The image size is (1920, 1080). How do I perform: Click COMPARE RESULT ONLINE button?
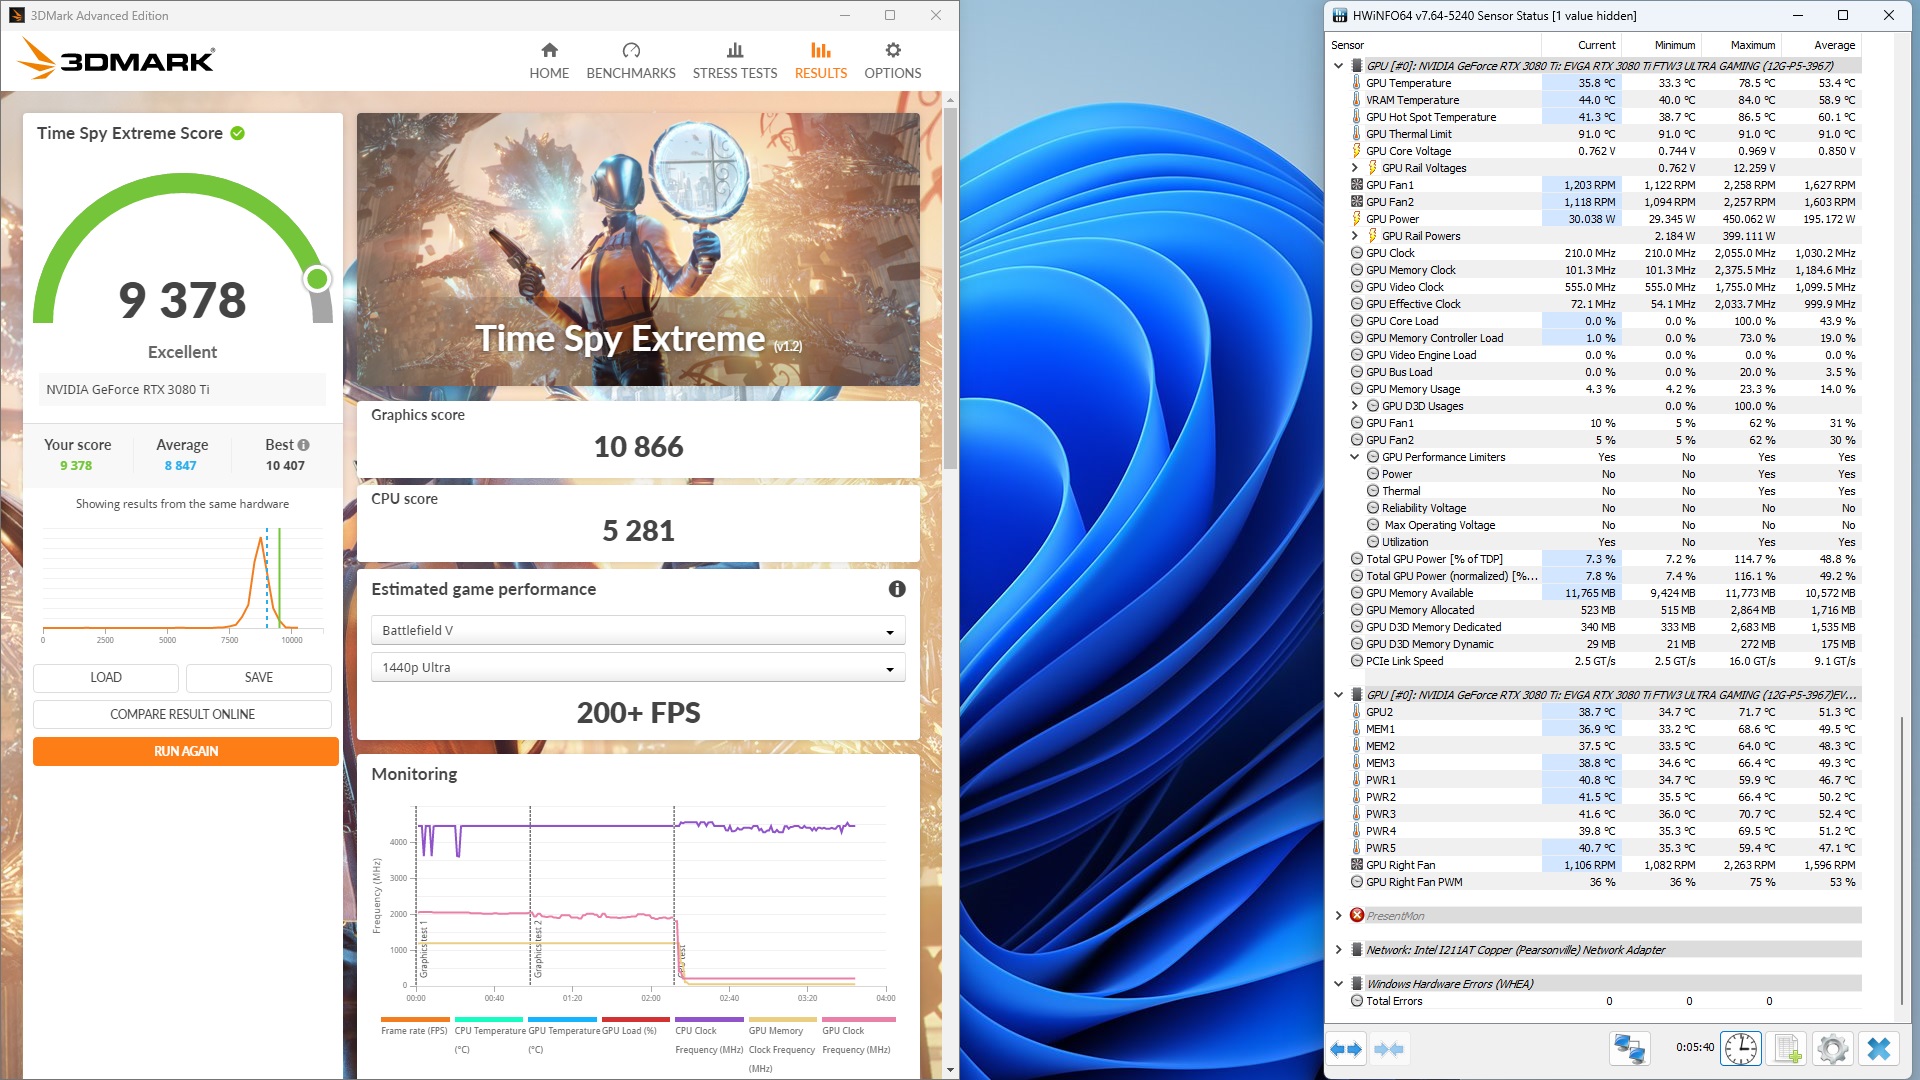(x=182, y=714)
